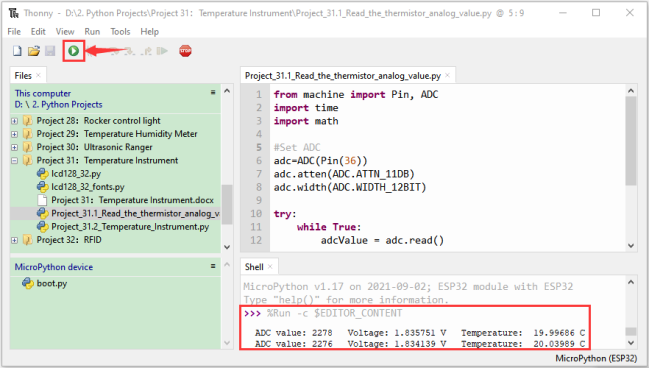Select Project 32 folder icon
This screenshot has width=650, height=368.
28,240
